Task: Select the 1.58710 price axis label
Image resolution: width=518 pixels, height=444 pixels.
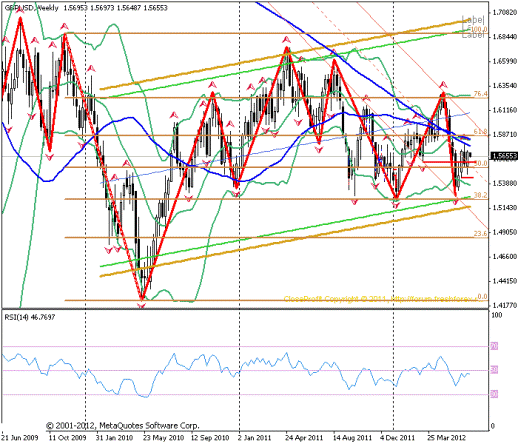Action: [x=505, y=134]
